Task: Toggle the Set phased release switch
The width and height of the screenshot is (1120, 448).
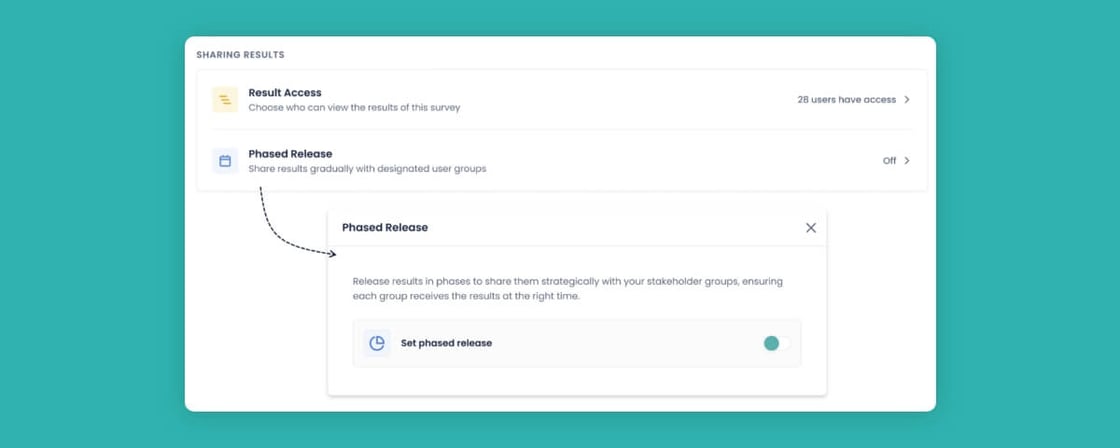Action: pyautogui.click(x=776, y=343)
